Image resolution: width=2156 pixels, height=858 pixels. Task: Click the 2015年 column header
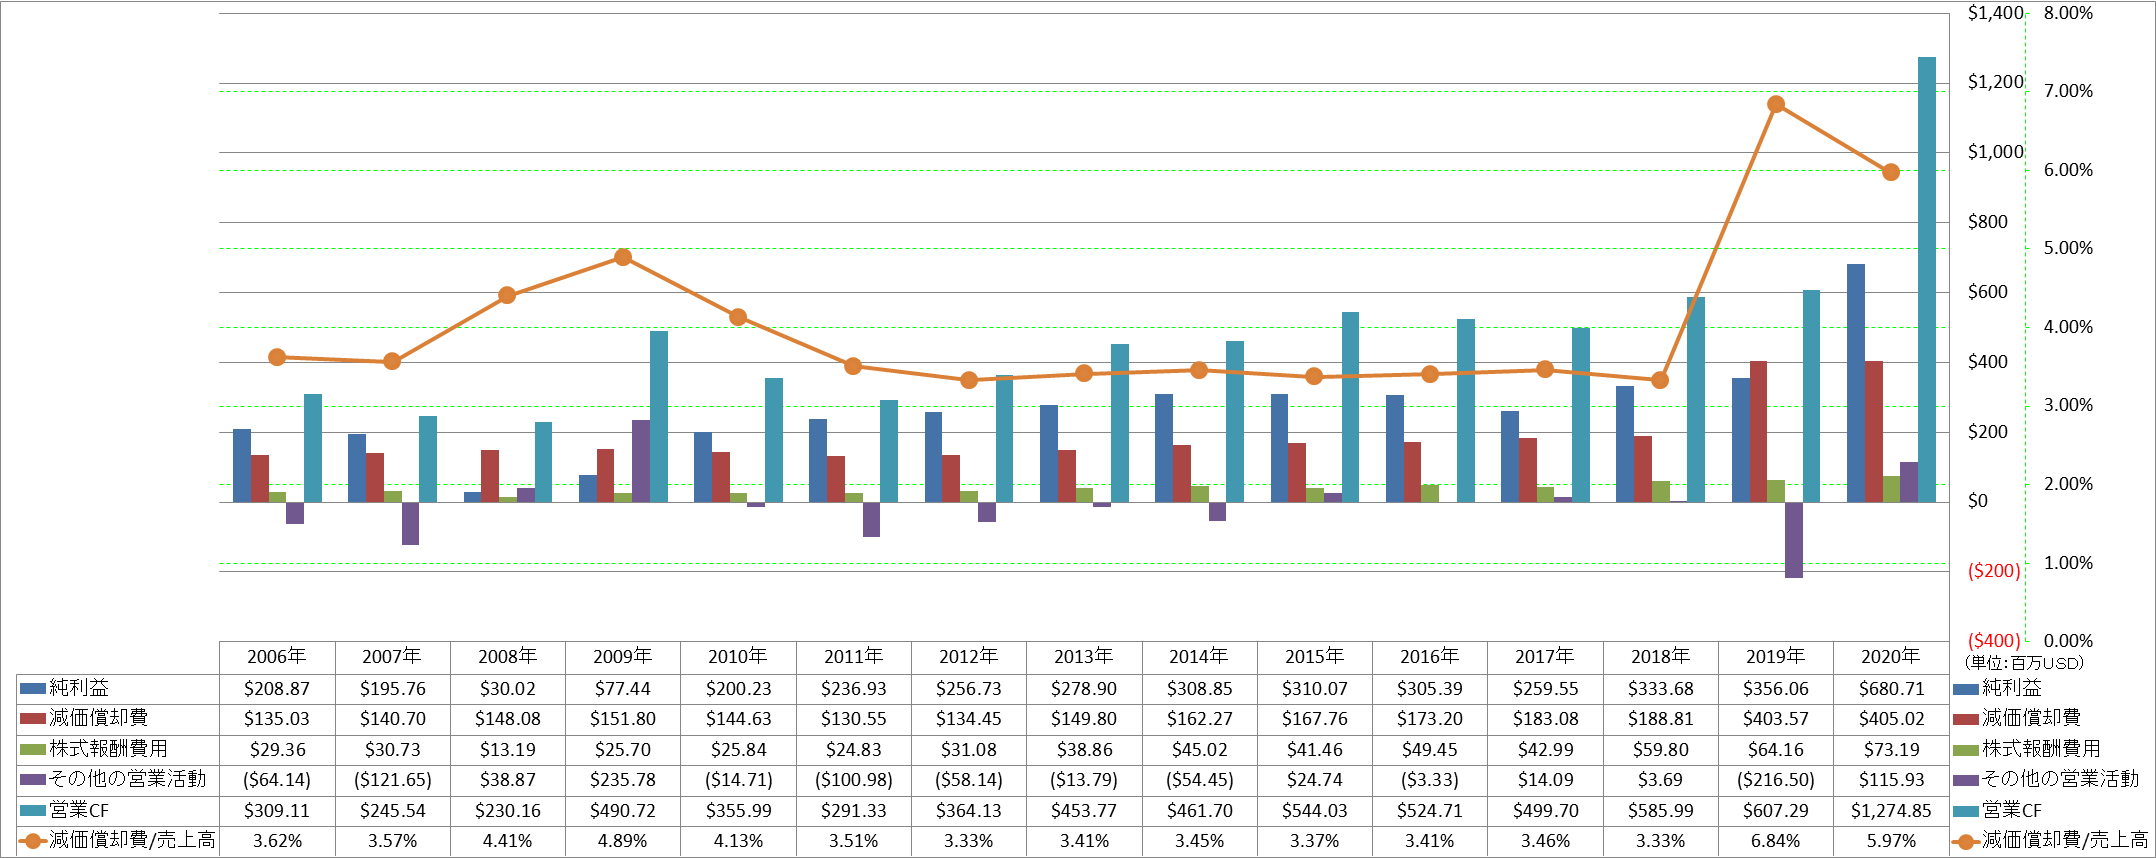[1315, 657]
